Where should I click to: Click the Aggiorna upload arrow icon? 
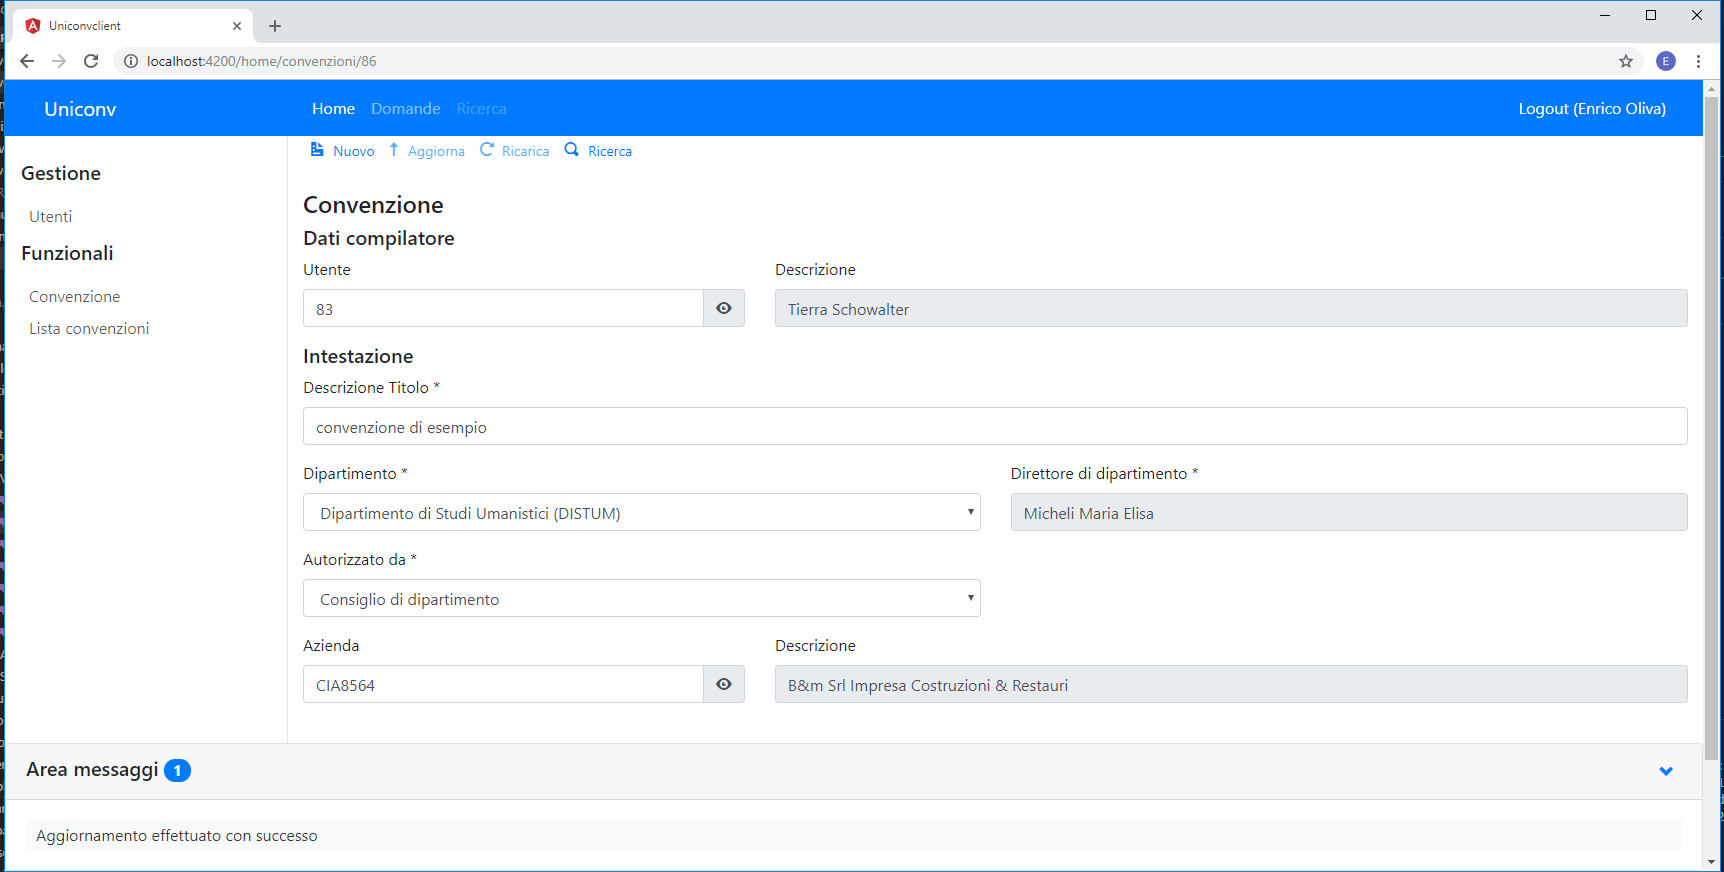click(x=394, y=149)
